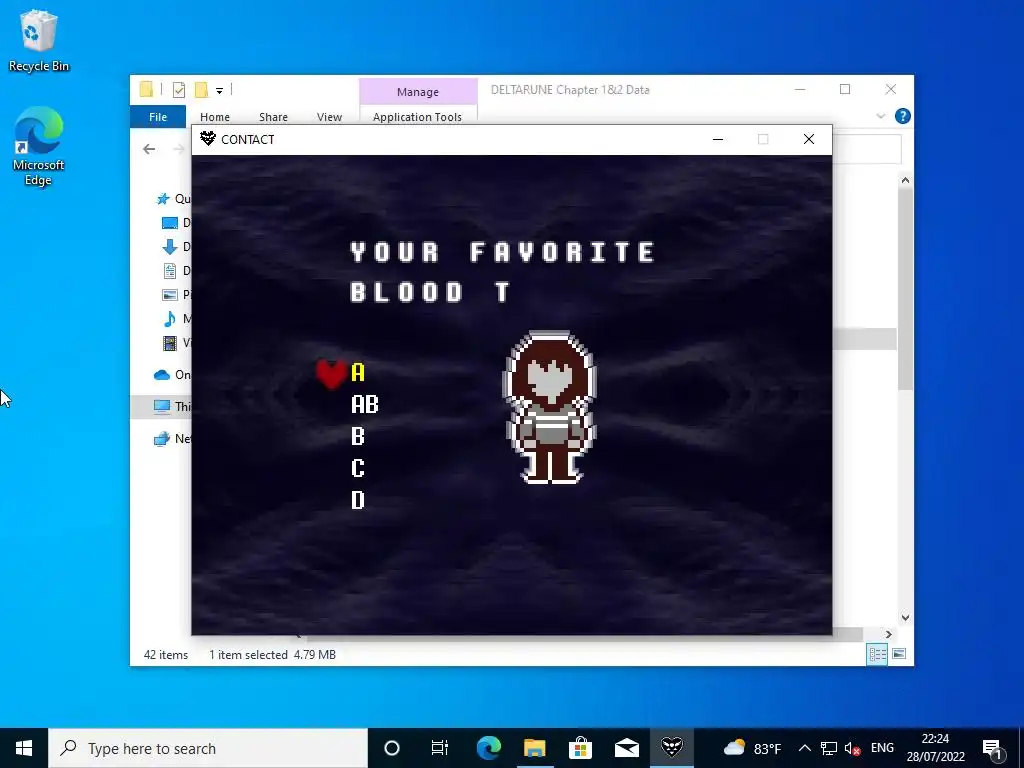The height and width of the screenshot is (768, 1024).
Task: Switch Explorer to large icons view
Action: tap(899, 654)
